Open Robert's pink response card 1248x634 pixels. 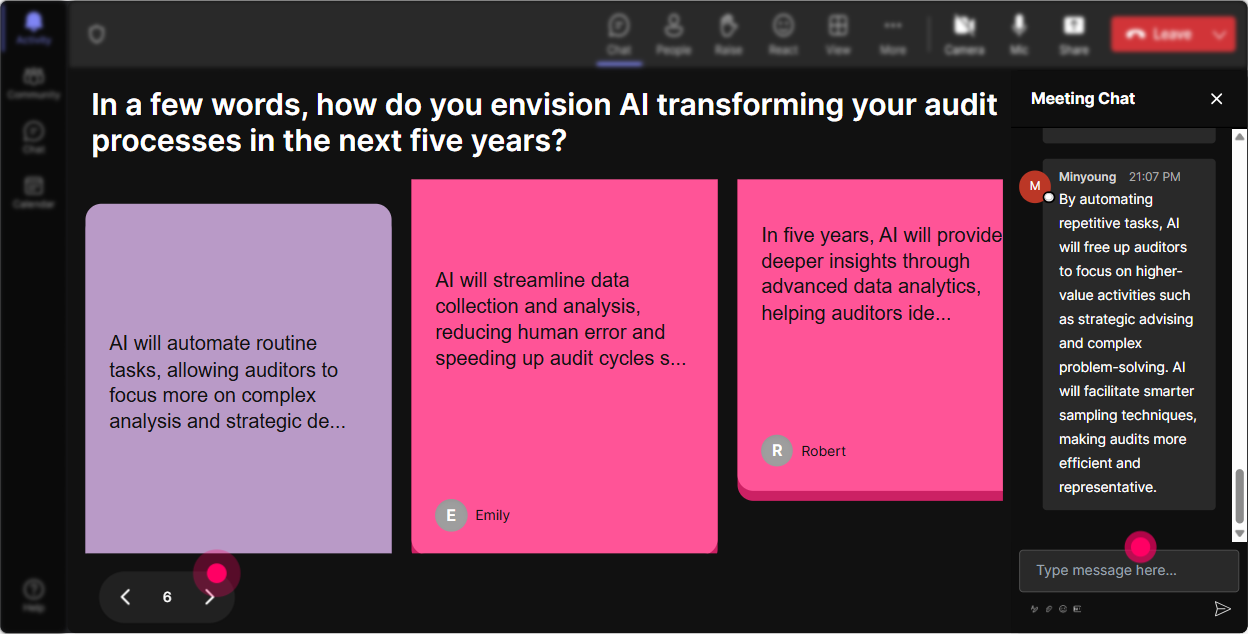[x=870, y=340]
